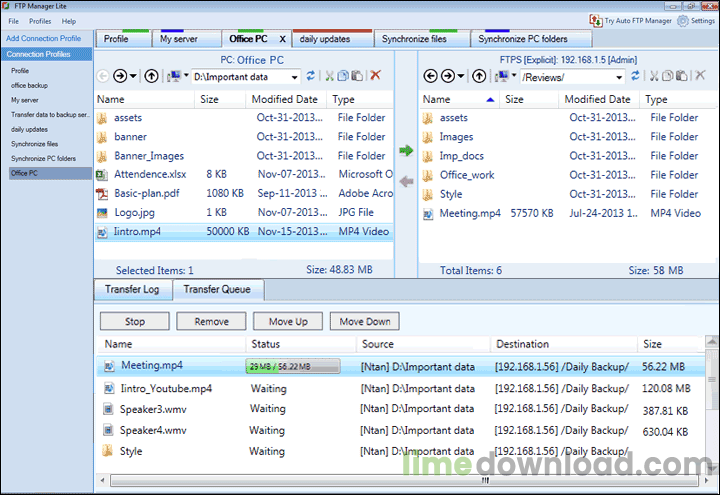The image size is (720, 495).
Task: Click the Move Down button
Action: (x=365, y=321)
